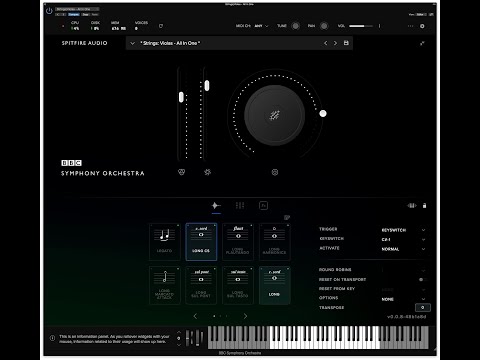Click the refresh icon beside VOICES

click(x=161, y=26)
